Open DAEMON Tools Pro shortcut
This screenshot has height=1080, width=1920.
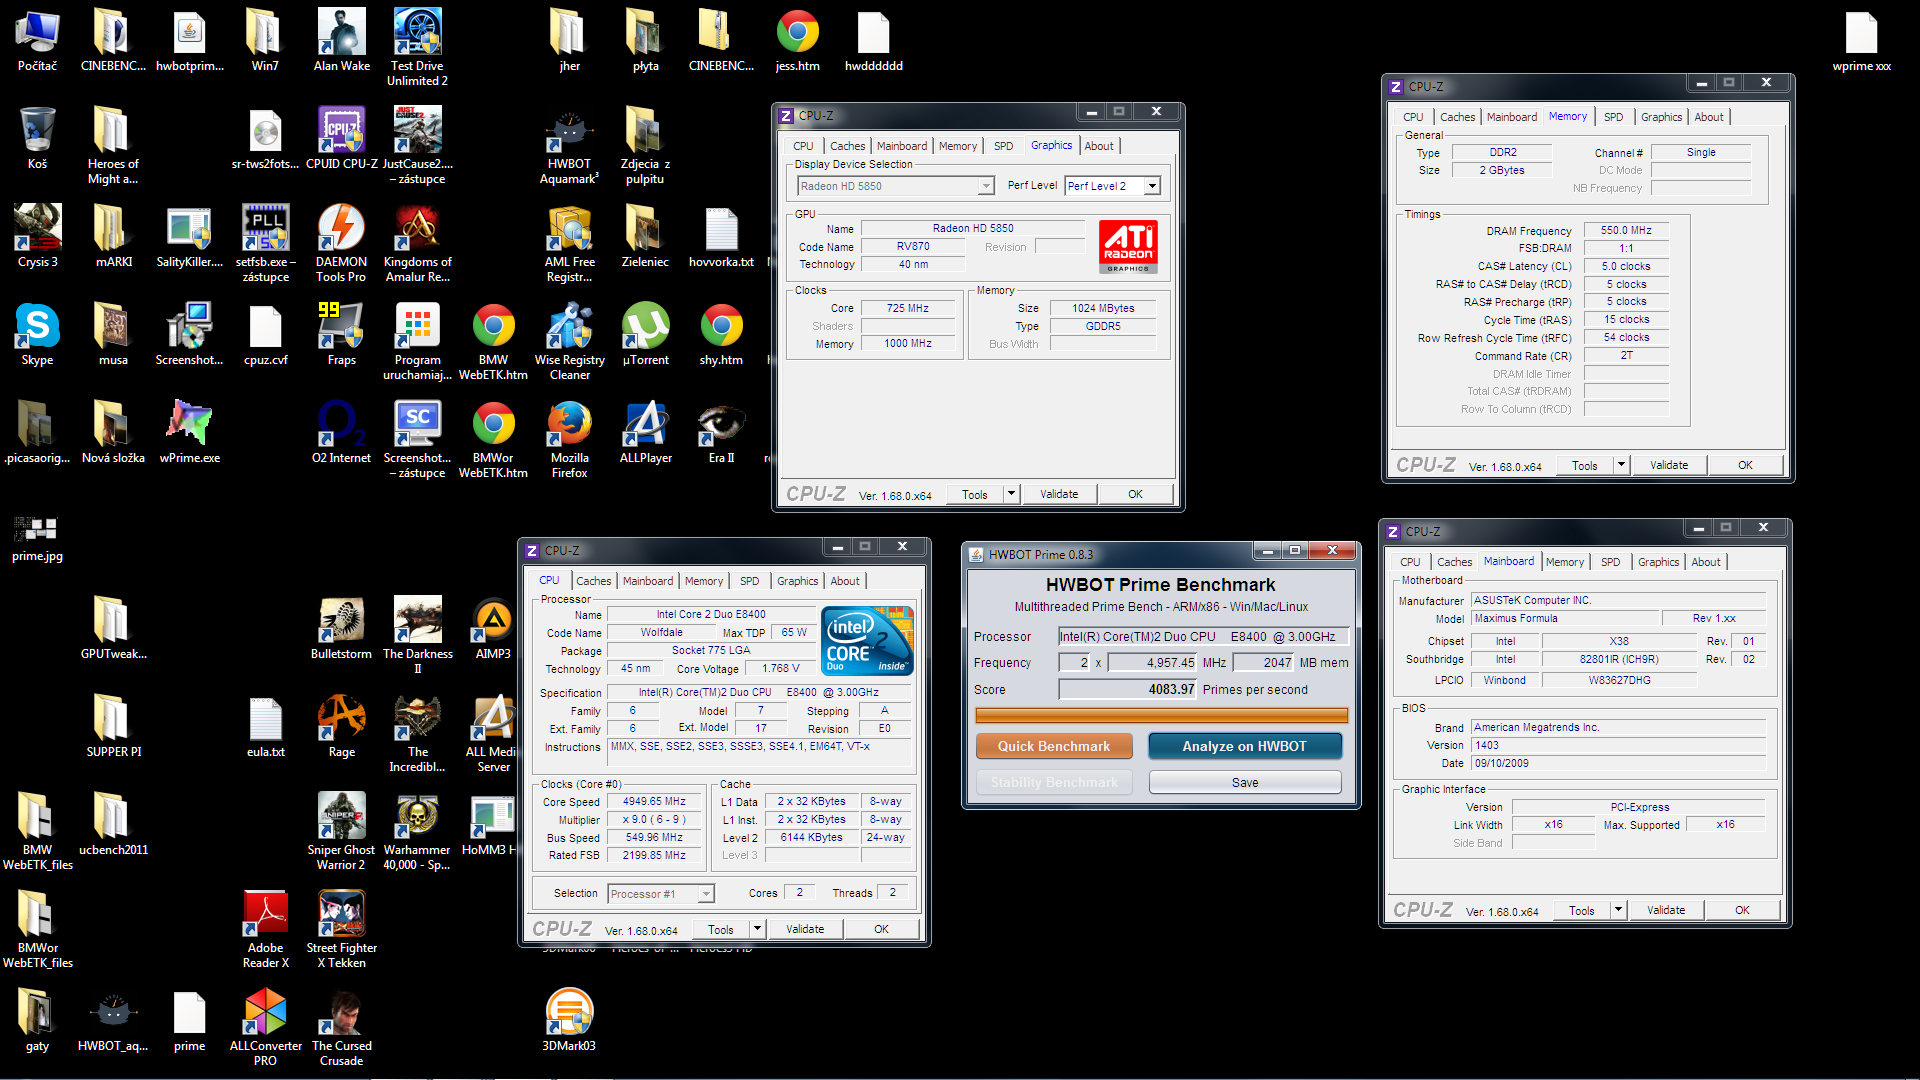pyautogui.click(x=341, y=243)
